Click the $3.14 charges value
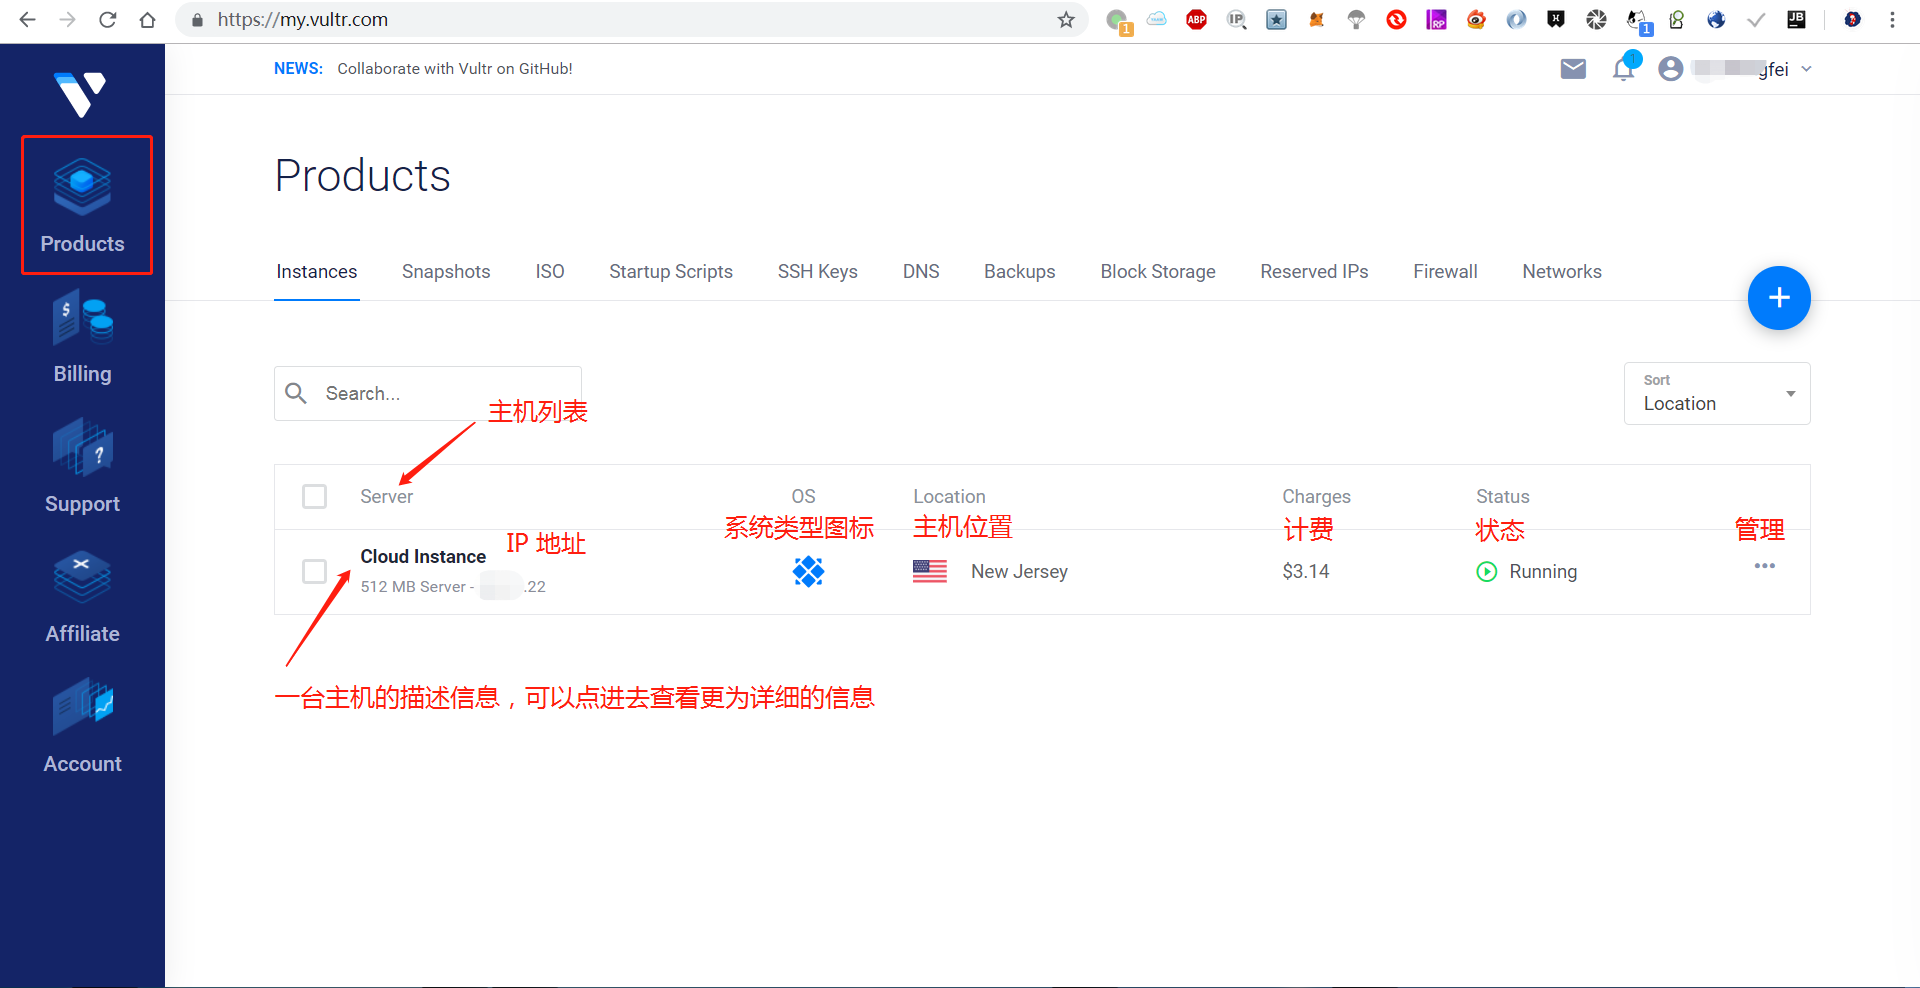 click(1306, 572)
